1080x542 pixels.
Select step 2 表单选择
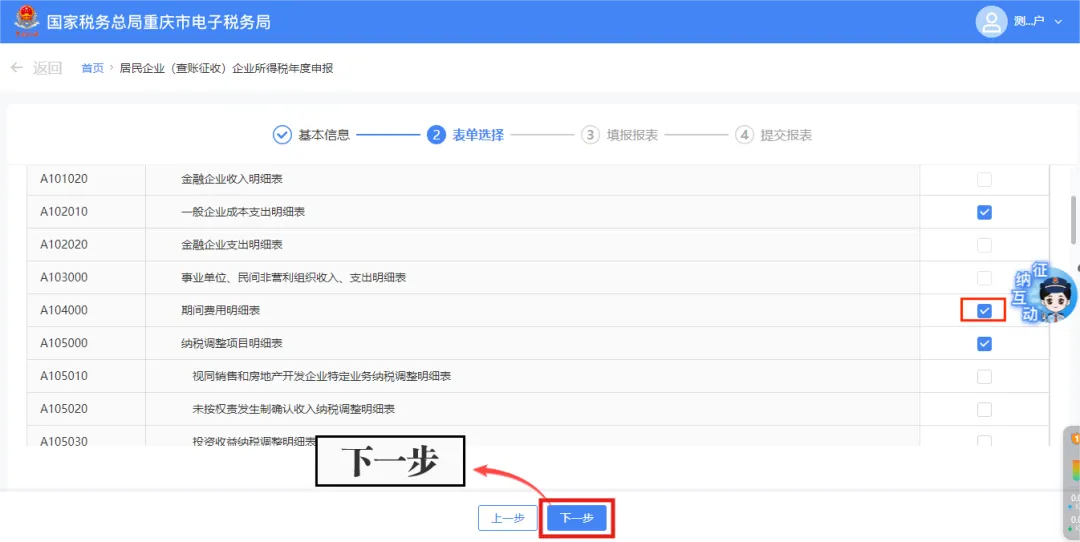(466, 135)
